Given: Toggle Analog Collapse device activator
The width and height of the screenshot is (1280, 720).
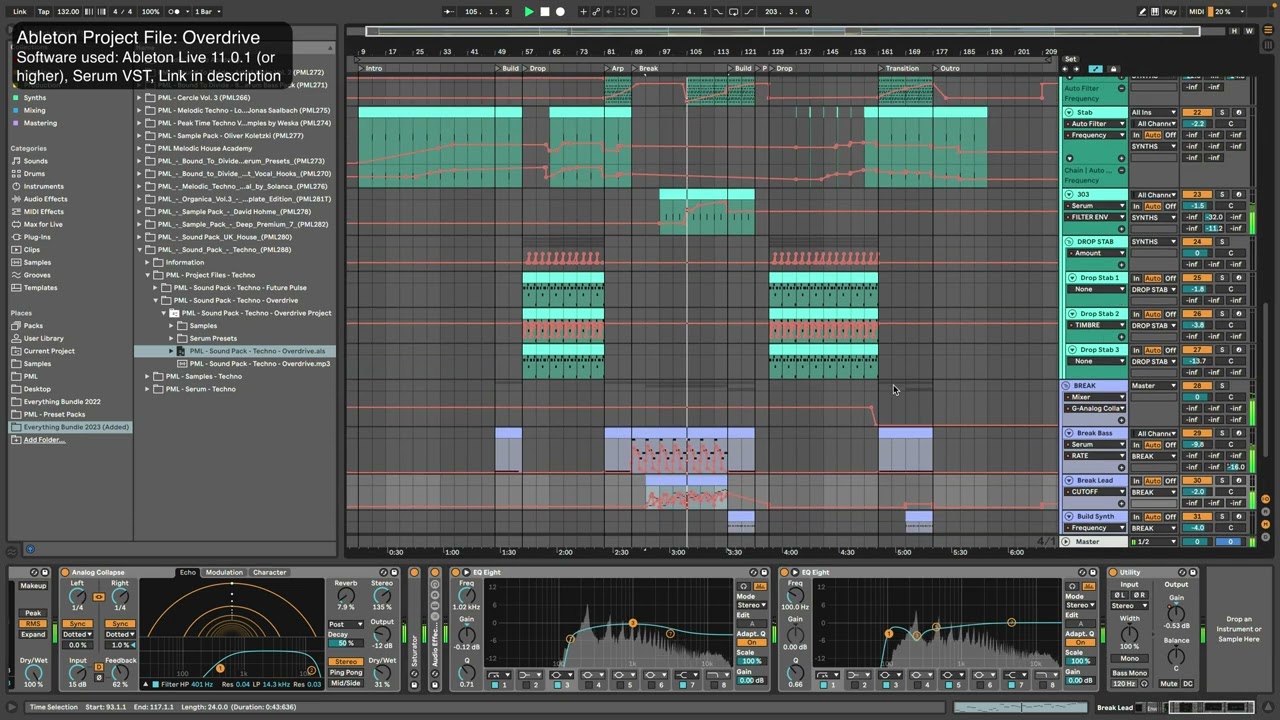Looking at the screenshot, I should [65, 573].
